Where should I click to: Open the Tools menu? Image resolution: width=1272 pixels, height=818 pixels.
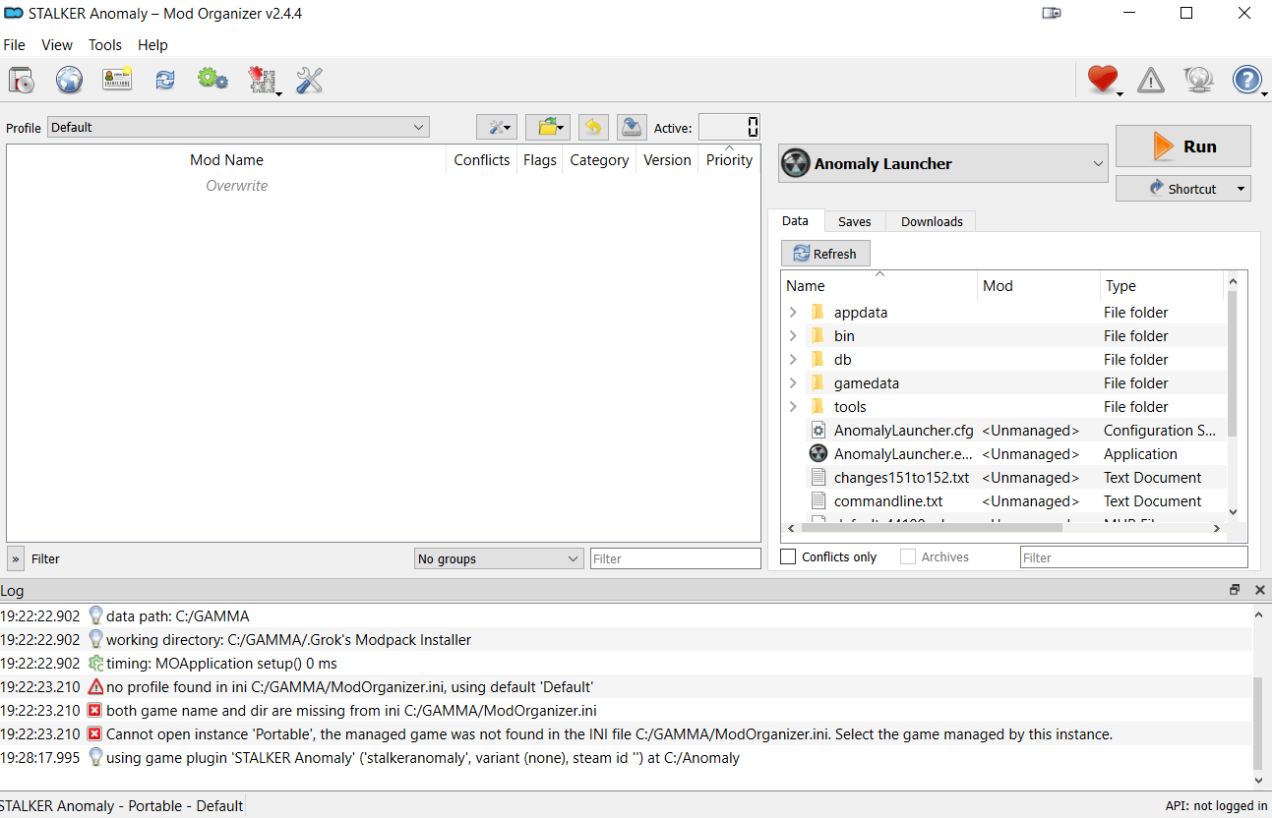click(104, 45)
